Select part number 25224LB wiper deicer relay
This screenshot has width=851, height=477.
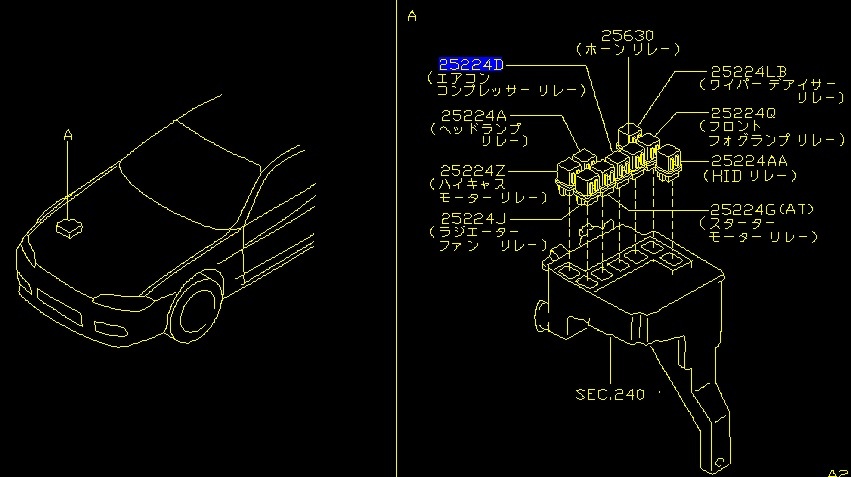click(748, 72)
